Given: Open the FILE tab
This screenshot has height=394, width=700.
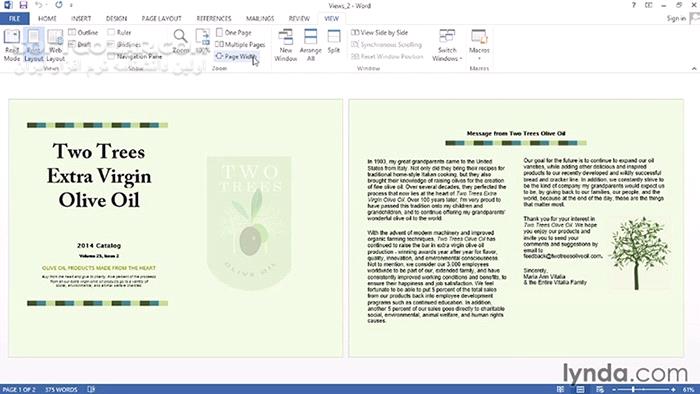Looking at the screenshot, I should [x=14, y=18].
